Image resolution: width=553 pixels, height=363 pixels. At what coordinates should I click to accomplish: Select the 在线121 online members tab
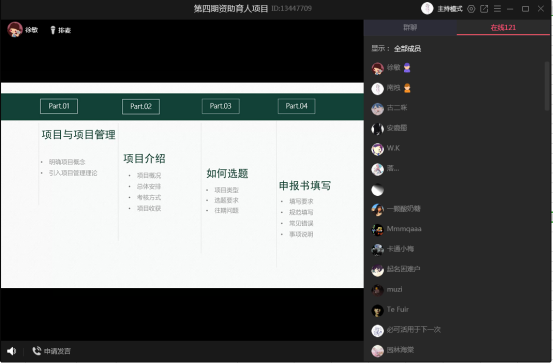point(503,28)
